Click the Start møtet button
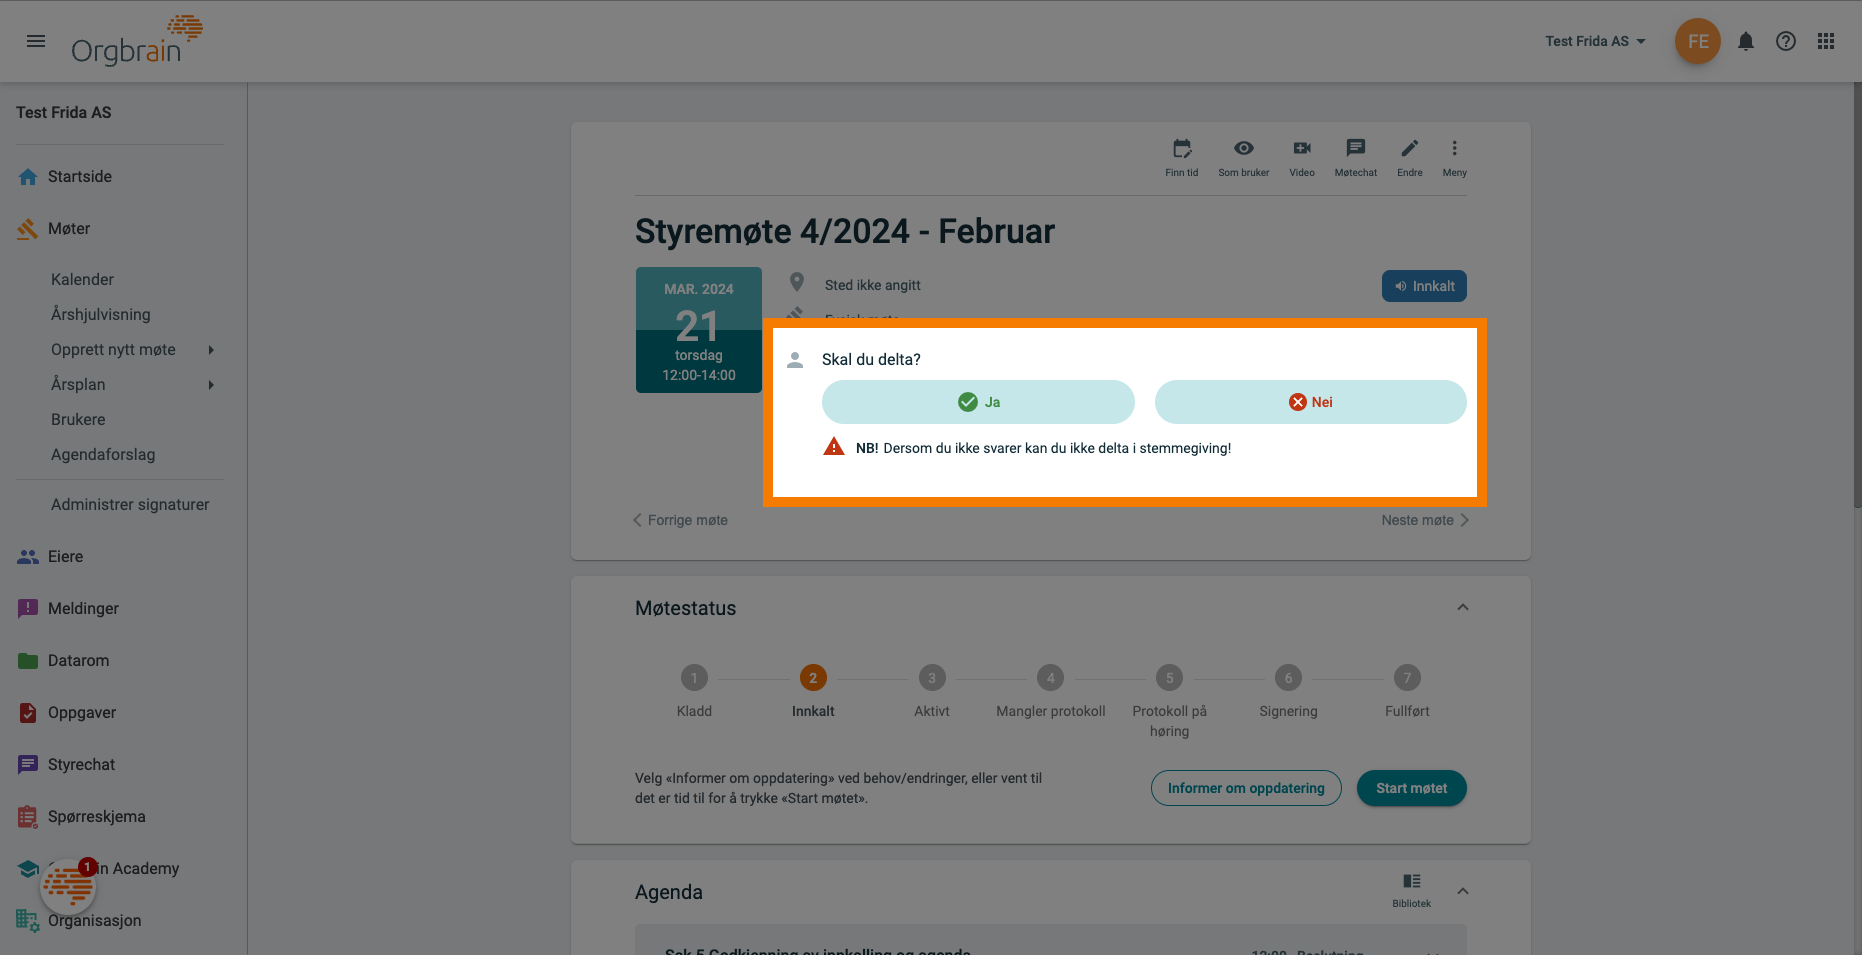The height and width of the screenshot is (955, 1862). click(x=1411, y=788)
